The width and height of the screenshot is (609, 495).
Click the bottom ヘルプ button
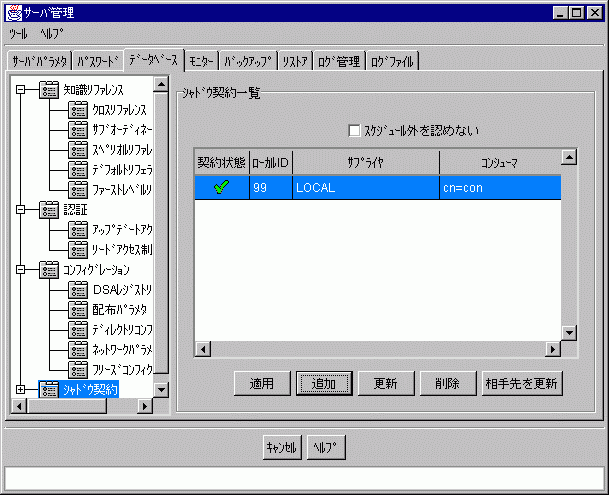326,448
